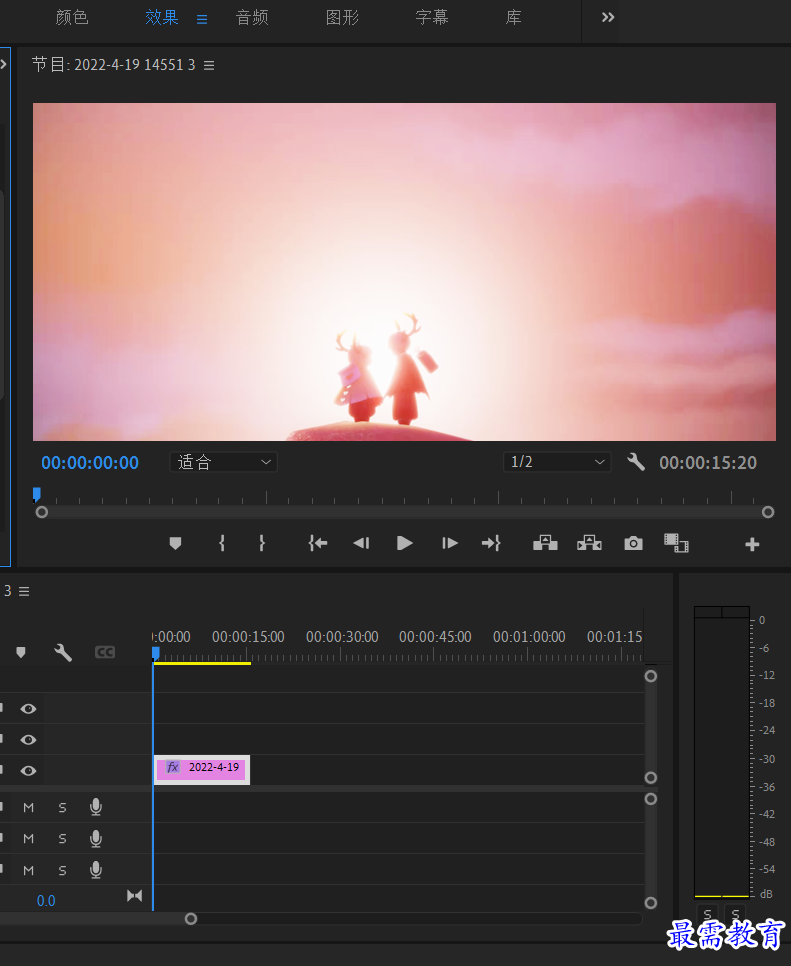
Task: Mark Out point button
Action: (x=262, y=543)
